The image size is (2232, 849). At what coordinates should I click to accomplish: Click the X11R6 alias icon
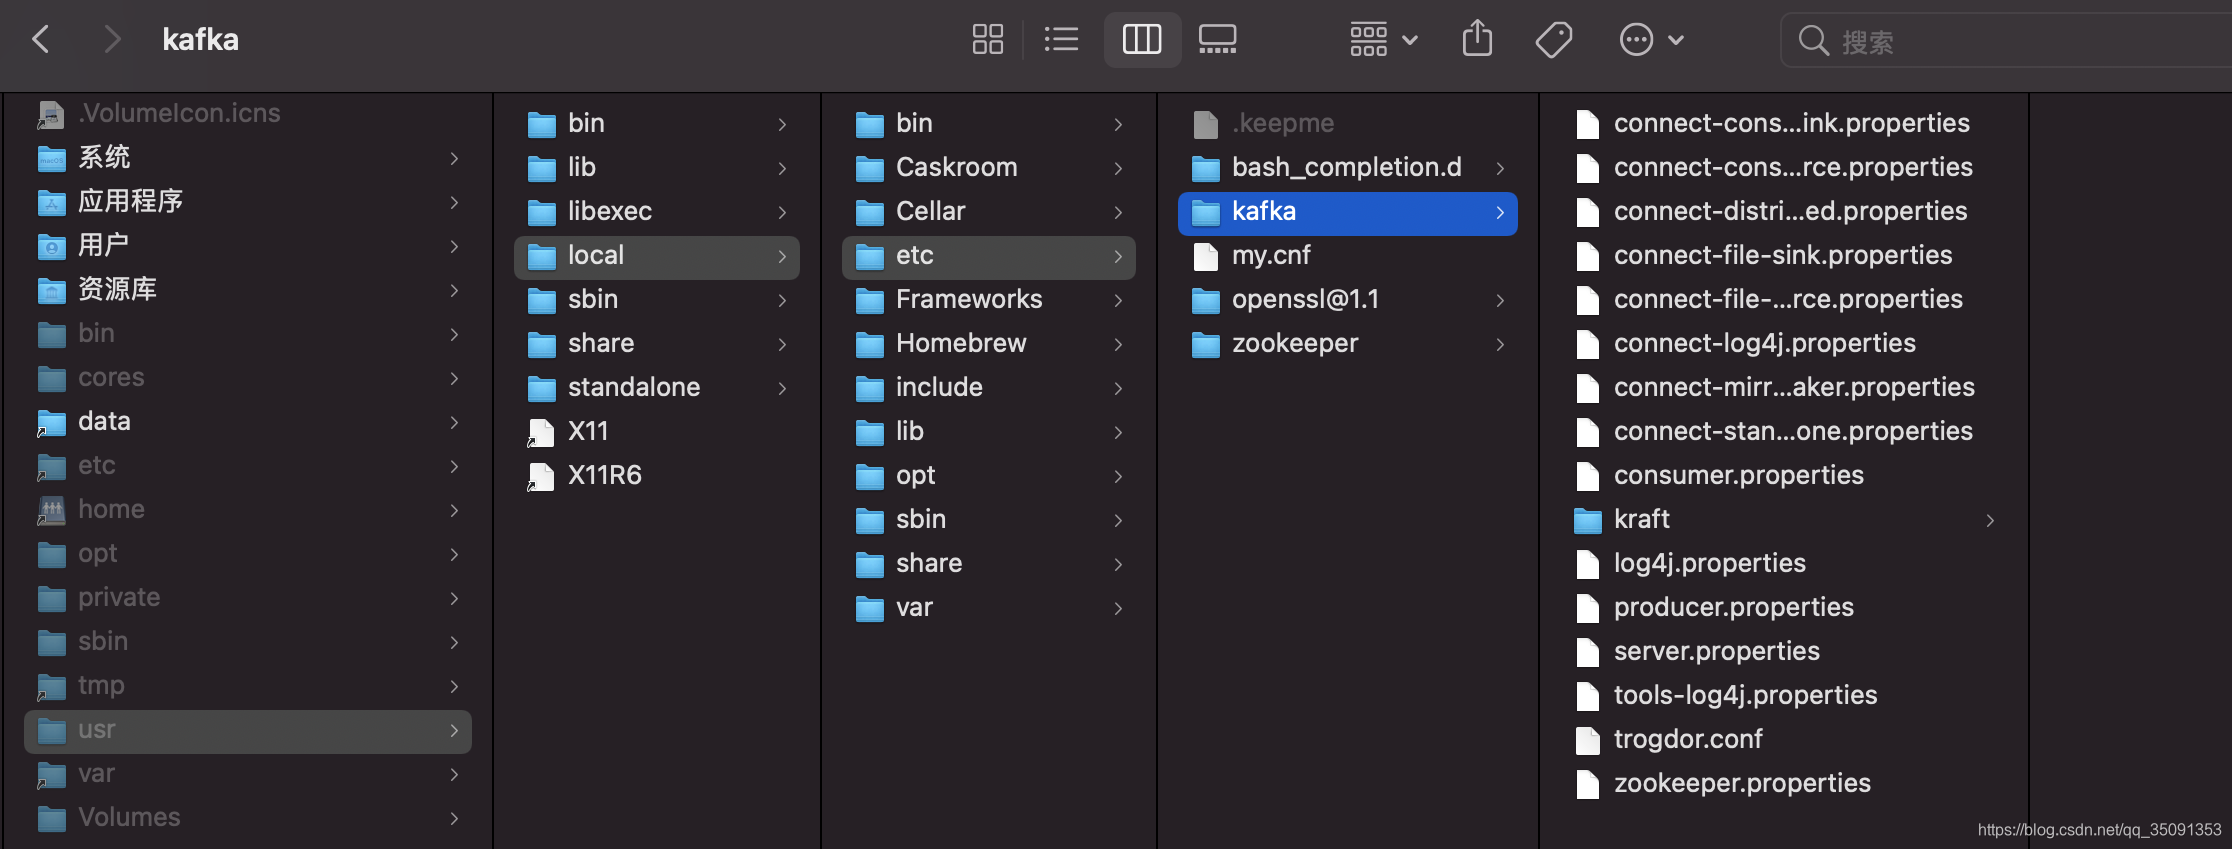541,476
